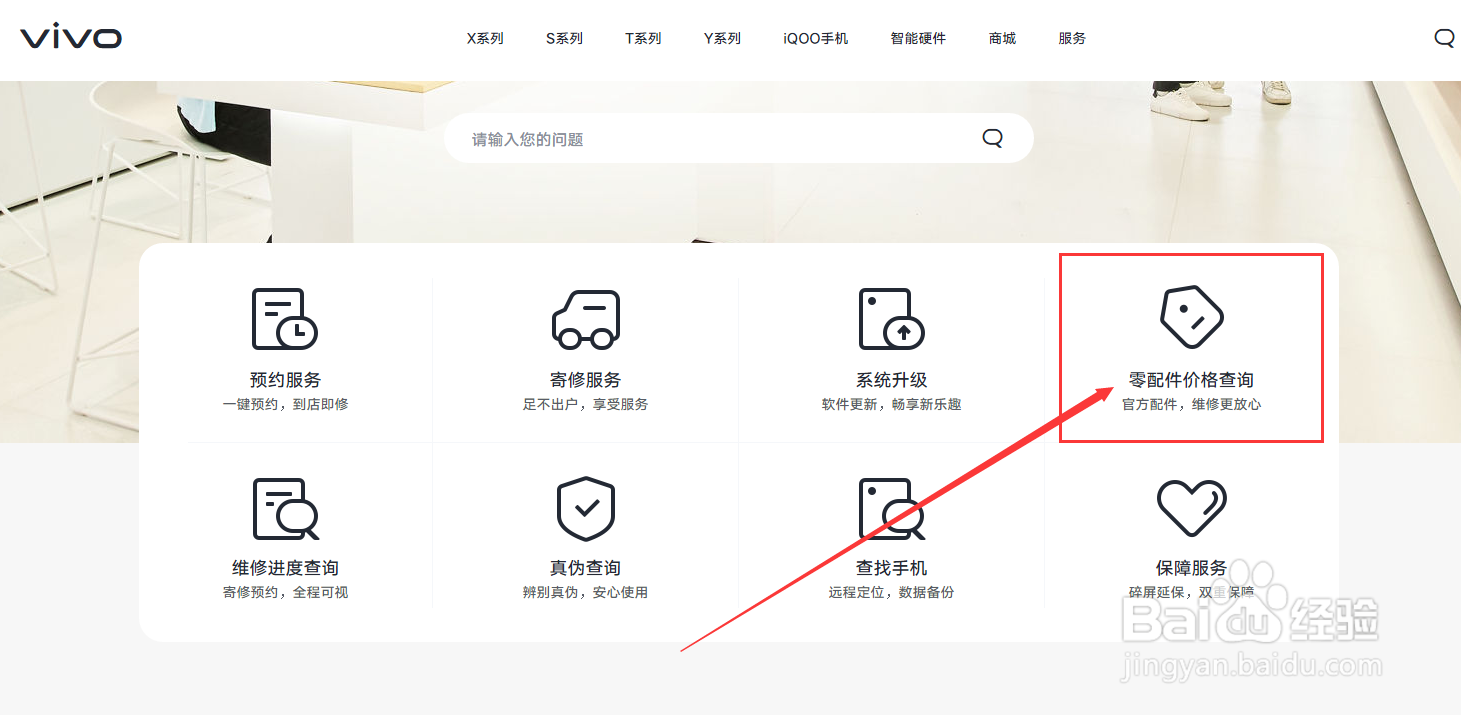Open 保障服务 via its text label
Viewport: 1461px width, 715px height.
[x=1191, y=567]
